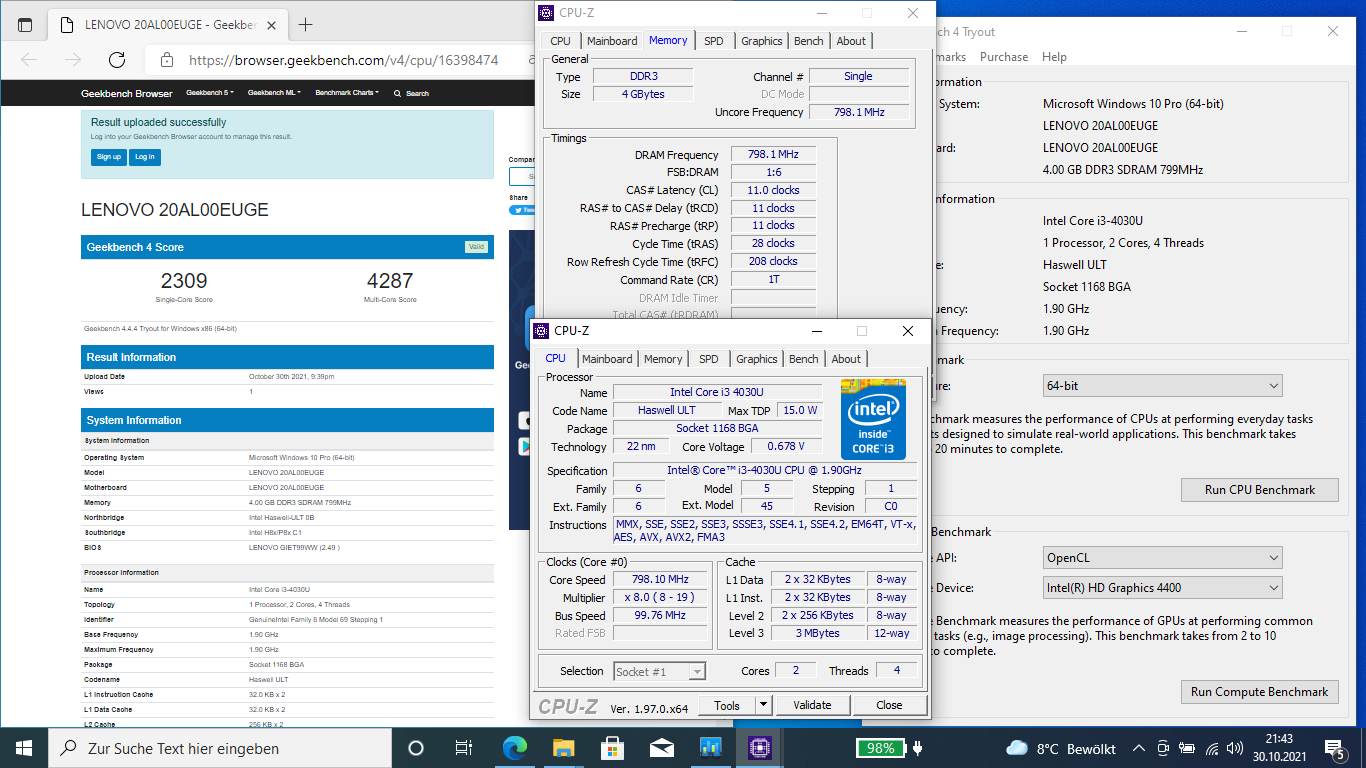The width and height of the screenshot is (1366, 768).
Task: Switch to Microsoft Edge in the taskbar
Action: (x=514, y=748)
